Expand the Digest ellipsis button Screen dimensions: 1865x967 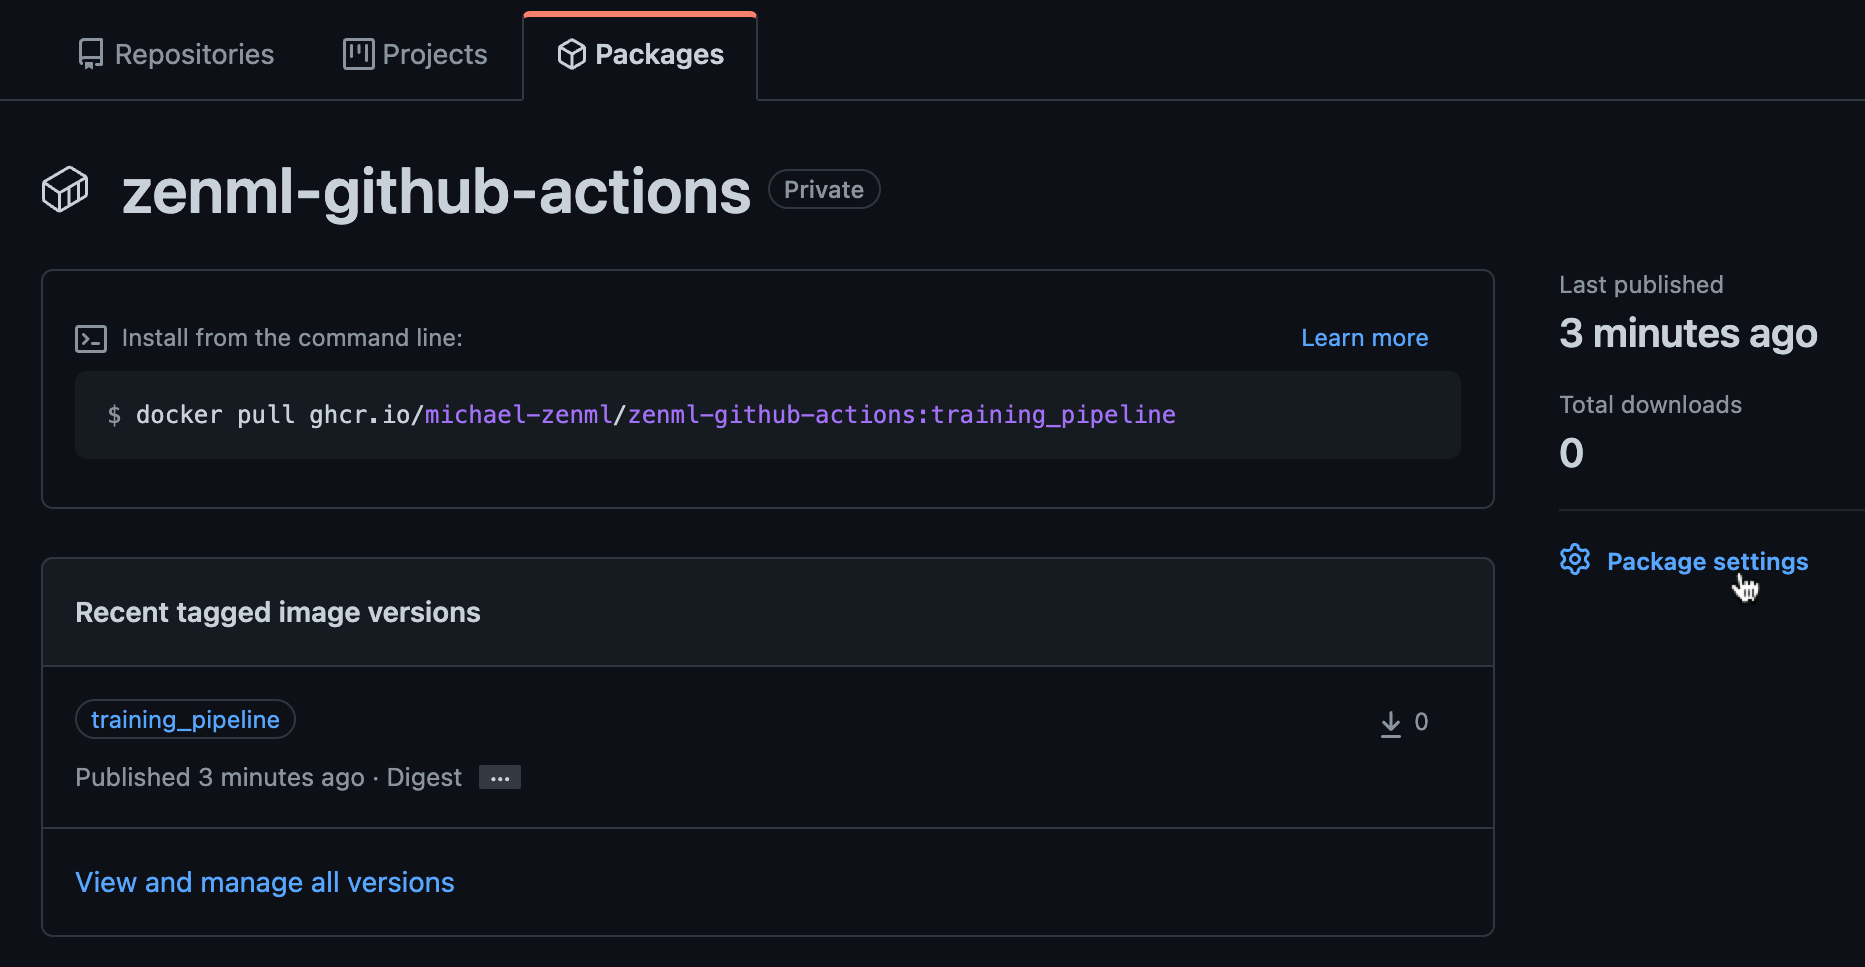click(x=499, y=778)
